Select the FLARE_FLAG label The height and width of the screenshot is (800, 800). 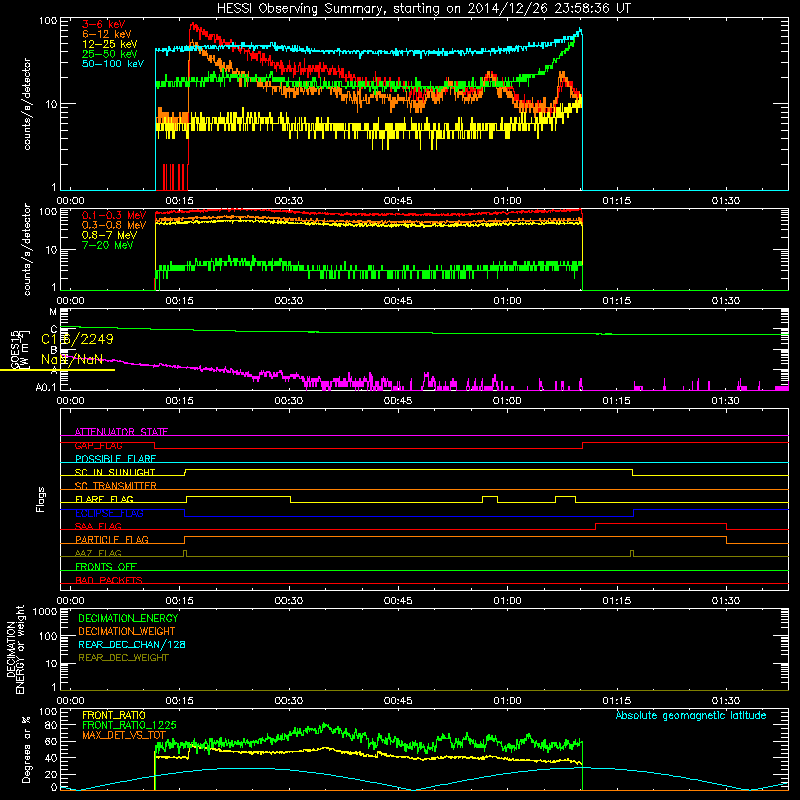[x=104, y=499]
